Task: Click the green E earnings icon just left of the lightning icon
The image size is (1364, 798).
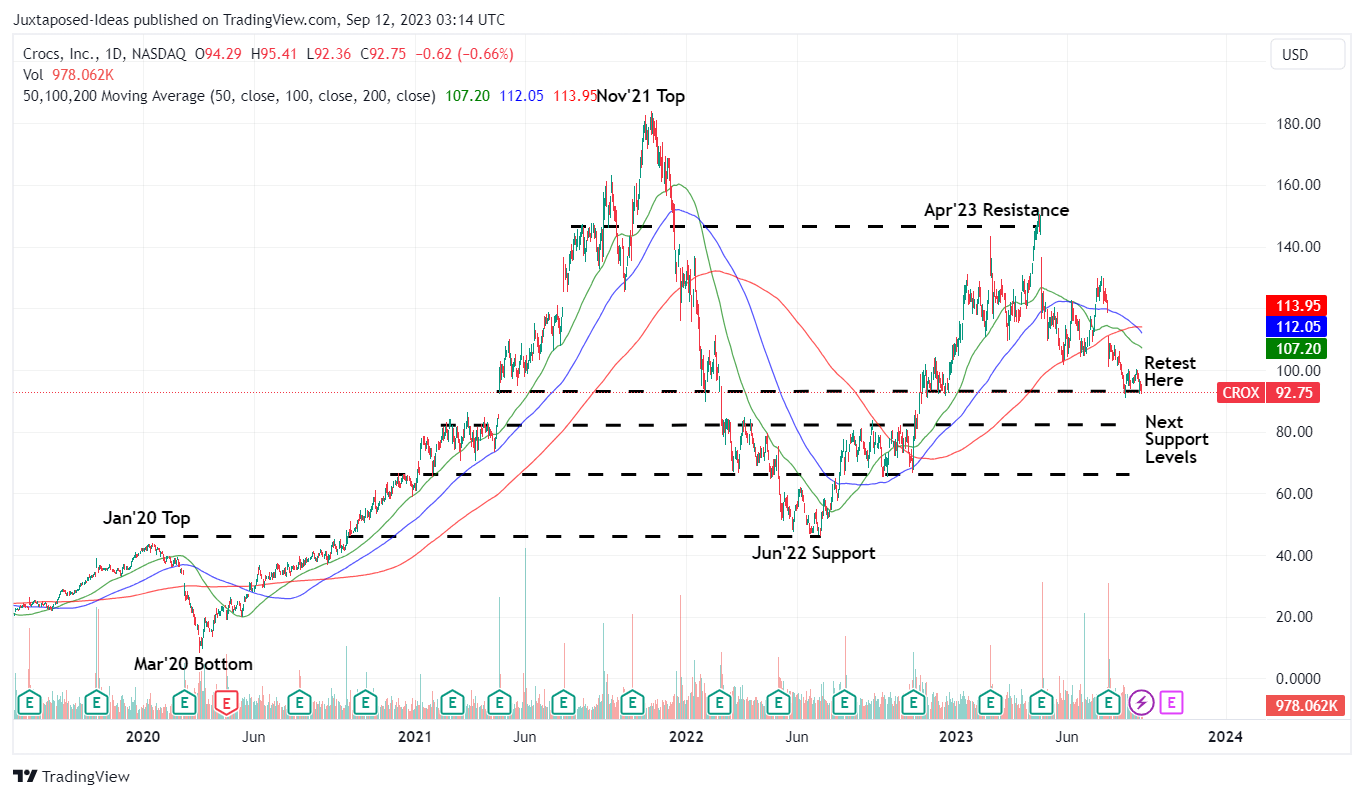Action: coord(1109,703)
